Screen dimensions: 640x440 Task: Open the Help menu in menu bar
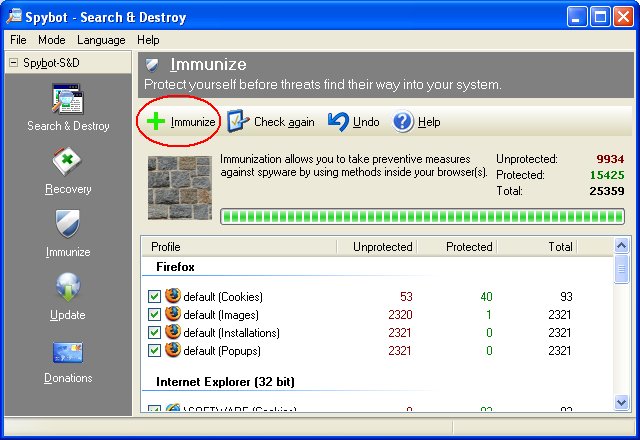(148, 40)
